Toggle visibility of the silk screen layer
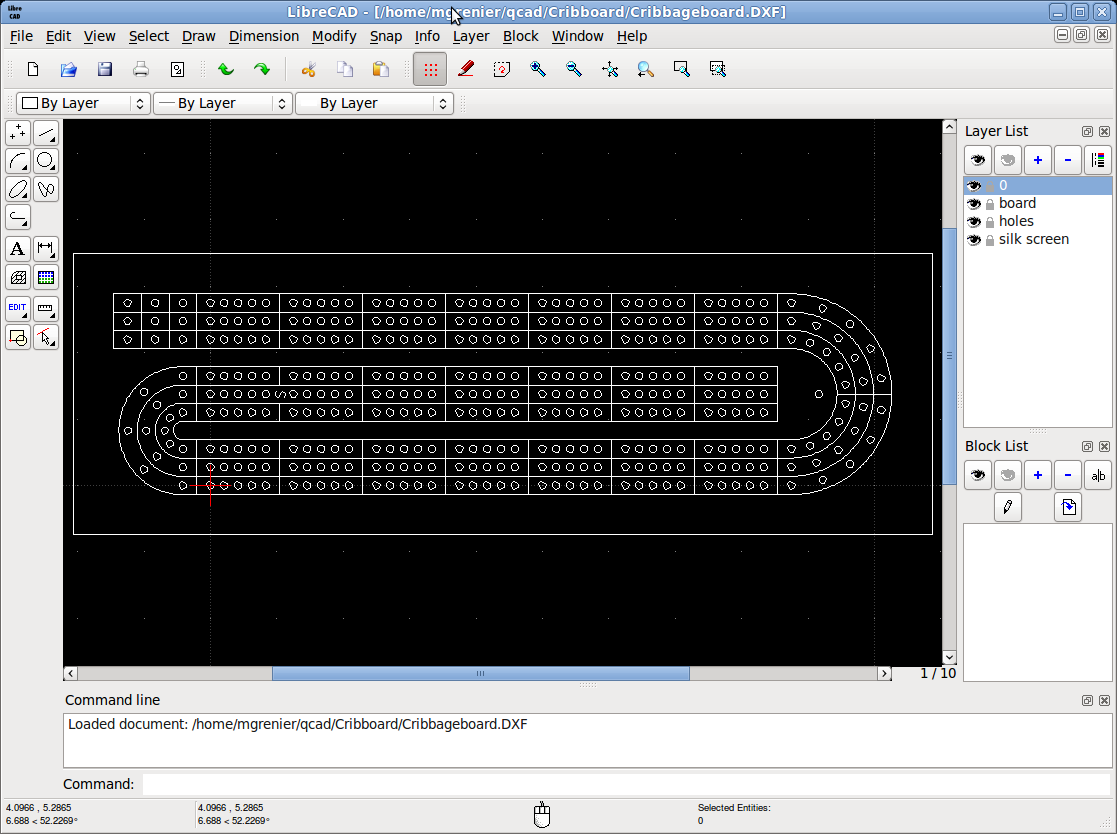Image resolution: width=1117 pixels, height=834 pixels. pos(974,239)
